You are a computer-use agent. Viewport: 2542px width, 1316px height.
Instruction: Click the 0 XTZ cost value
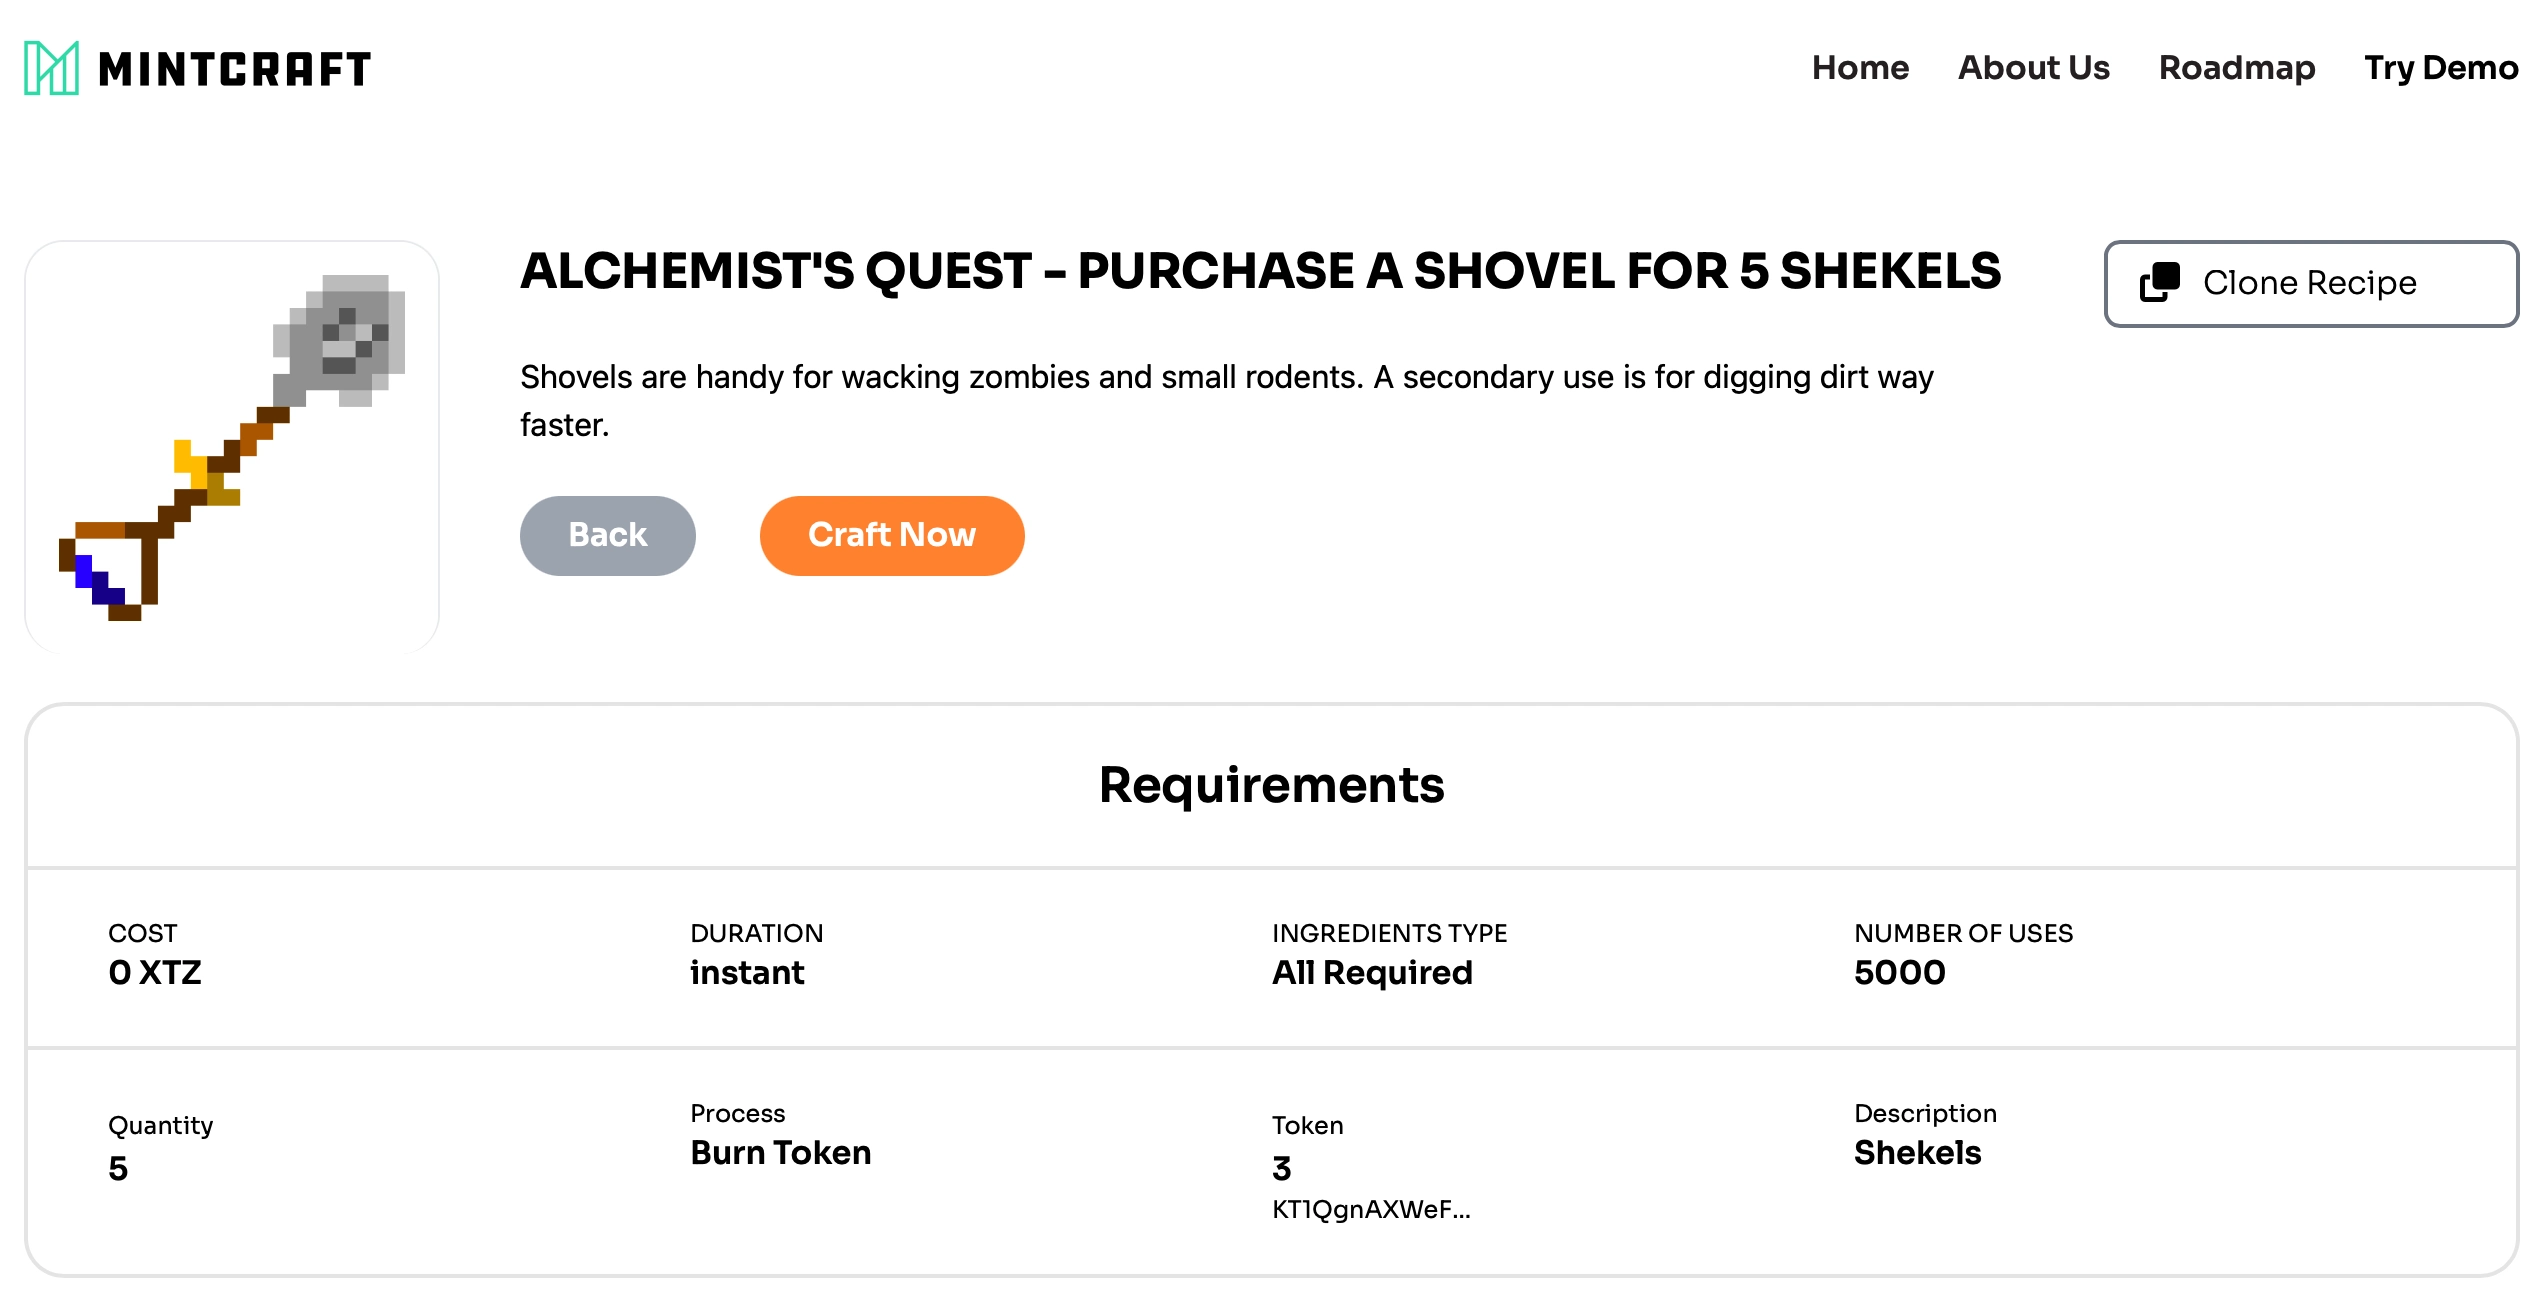tap(155, 972)
